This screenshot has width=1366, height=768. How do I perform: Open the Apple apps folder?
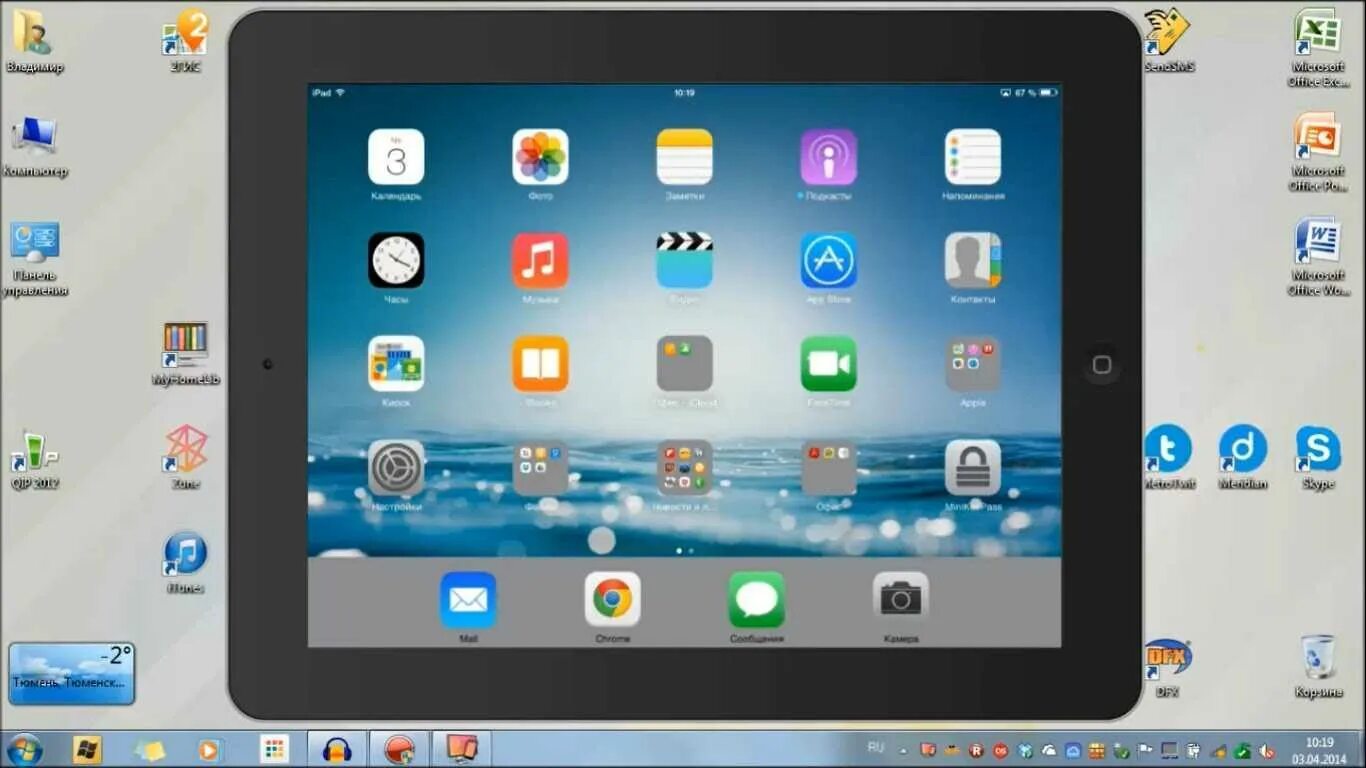click(x=972, y=363)
